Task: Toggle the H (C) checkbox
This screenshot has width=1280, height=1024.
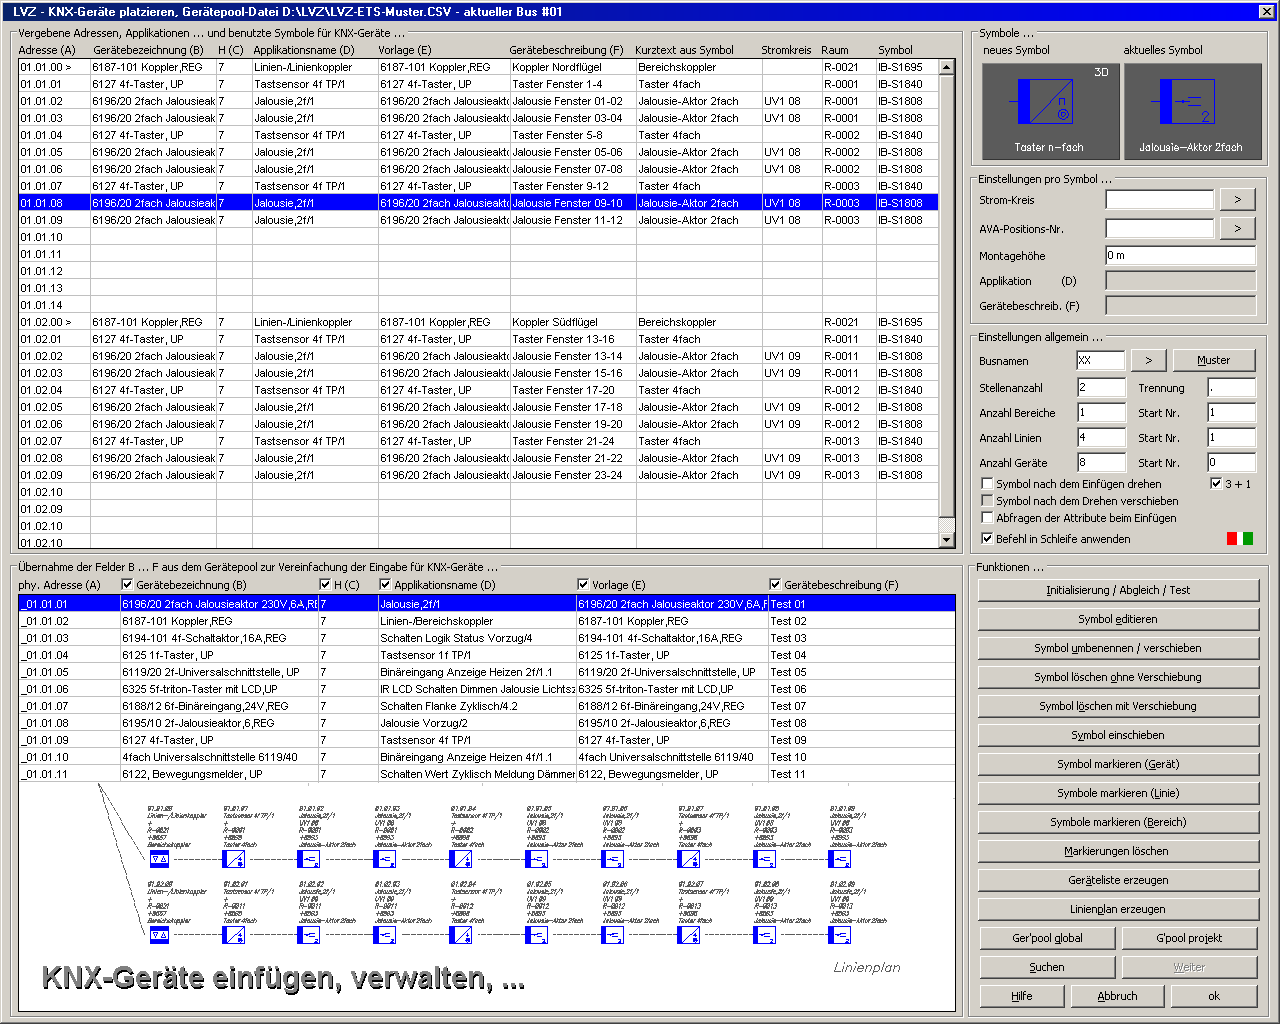Action: 325,585
